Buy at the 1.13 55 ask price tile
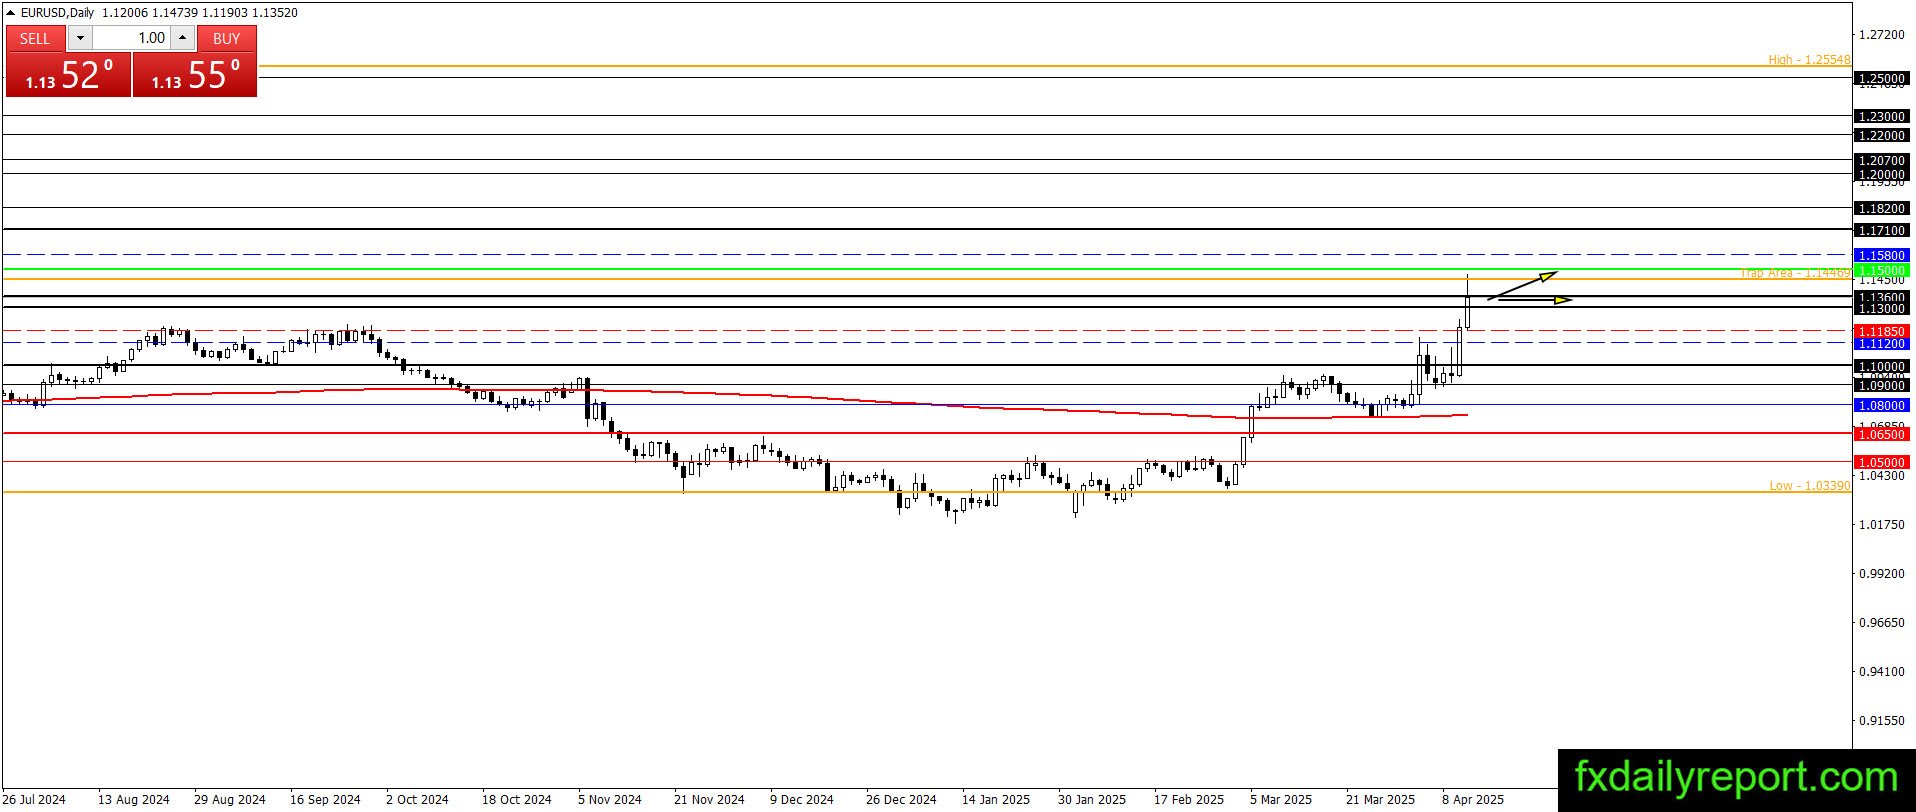The width and height of the screenshot is (1916, 812). [195, 74]
